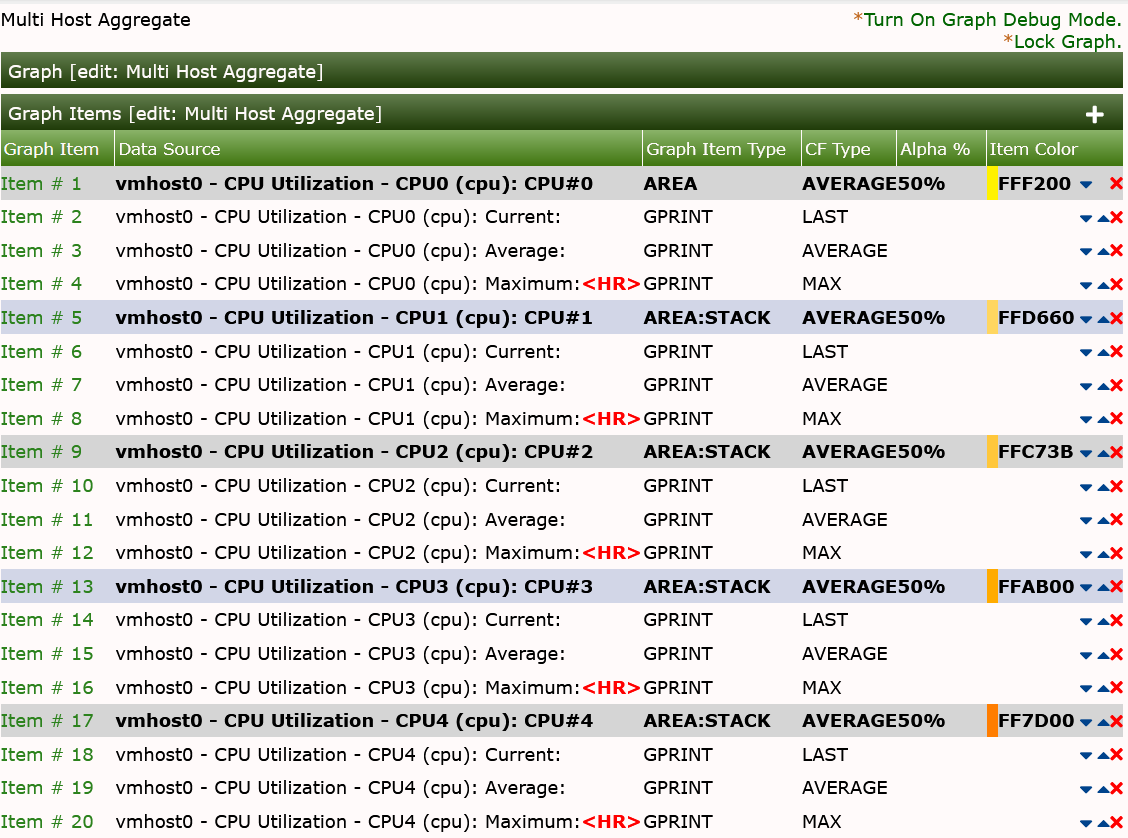This screenshot has width=1128, height=838.
Task: Click the yellow FFF200 color swatch
Action: (992, 184)
